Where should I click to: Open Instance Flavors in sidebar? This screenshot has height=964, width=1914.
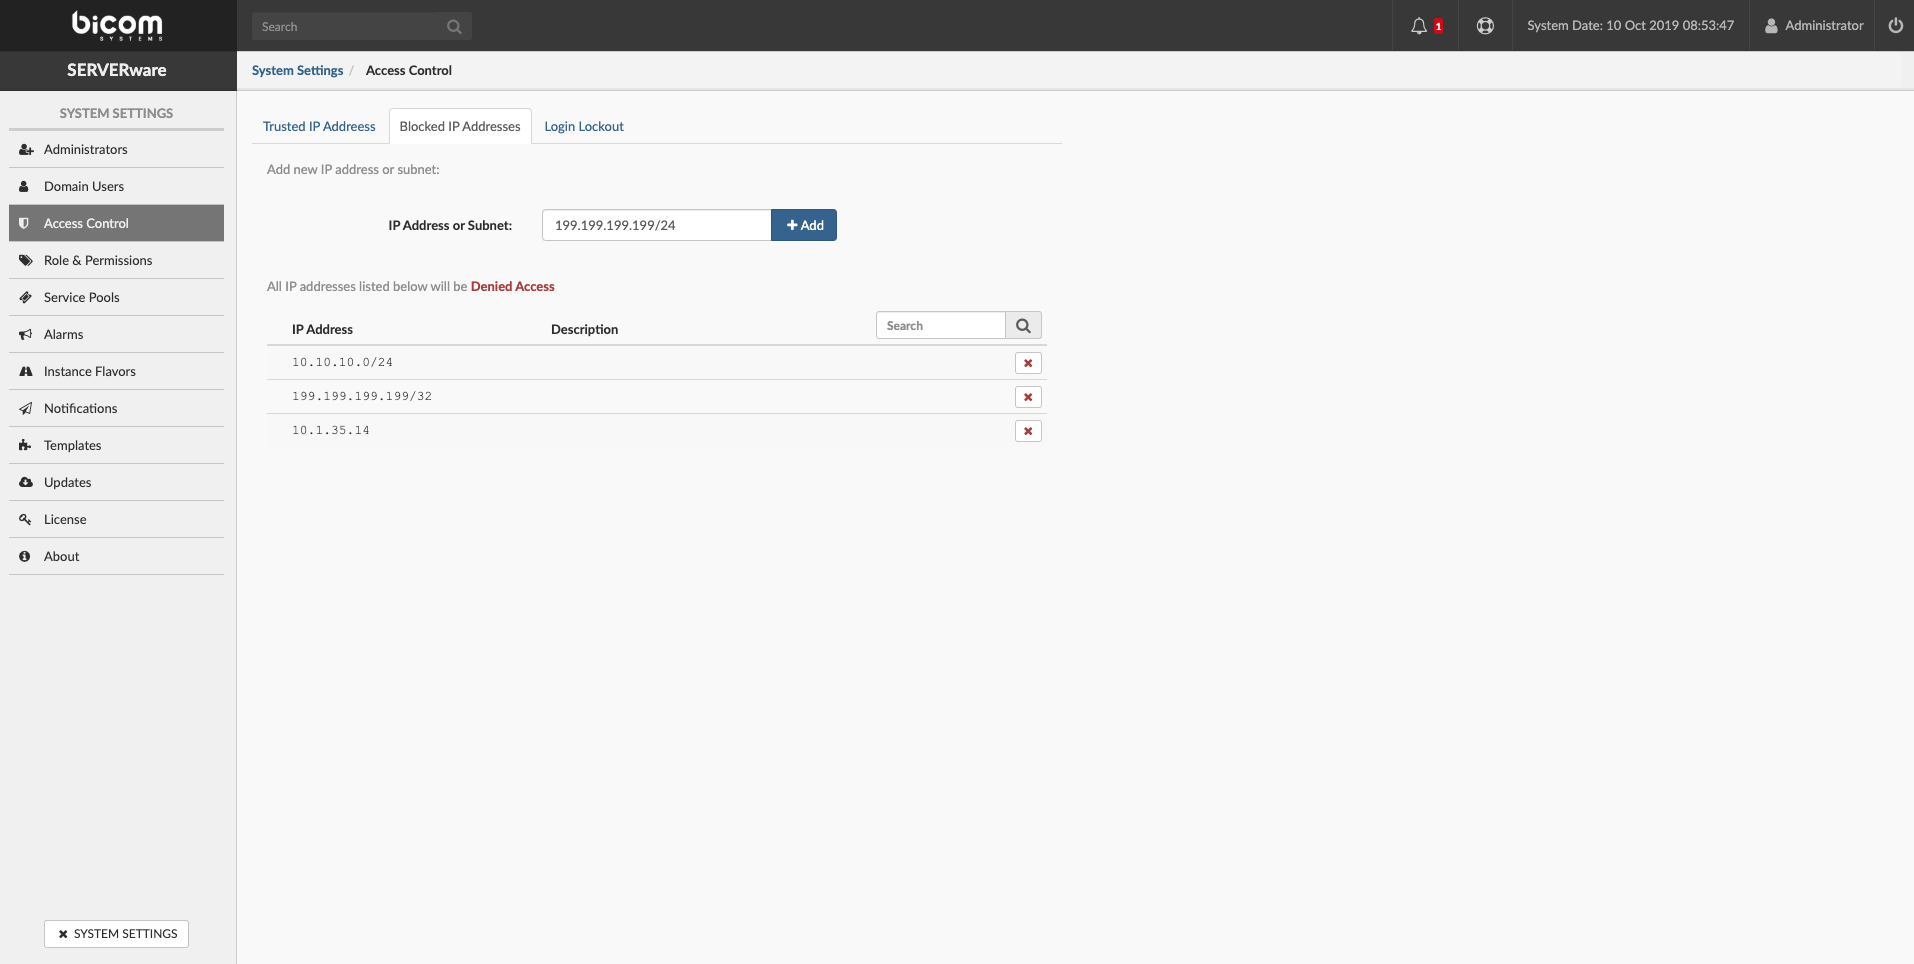[90, 372]
